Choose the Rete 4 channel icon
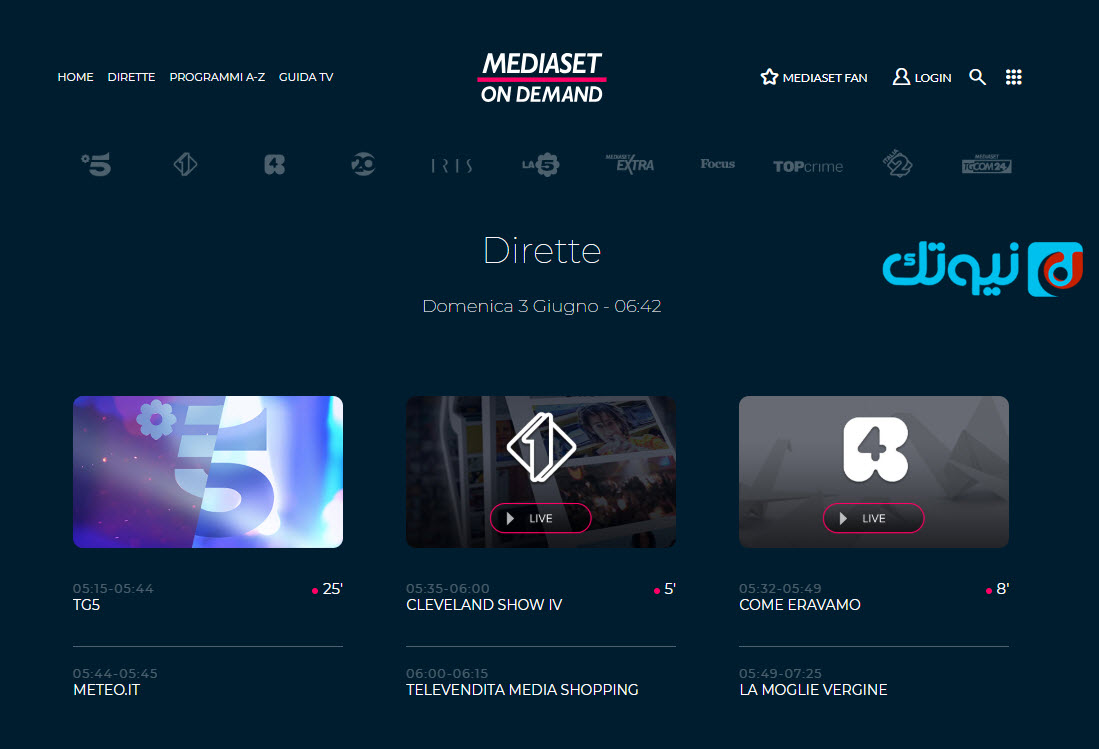This screenshot has height=749, width=1099. point(274,165)
